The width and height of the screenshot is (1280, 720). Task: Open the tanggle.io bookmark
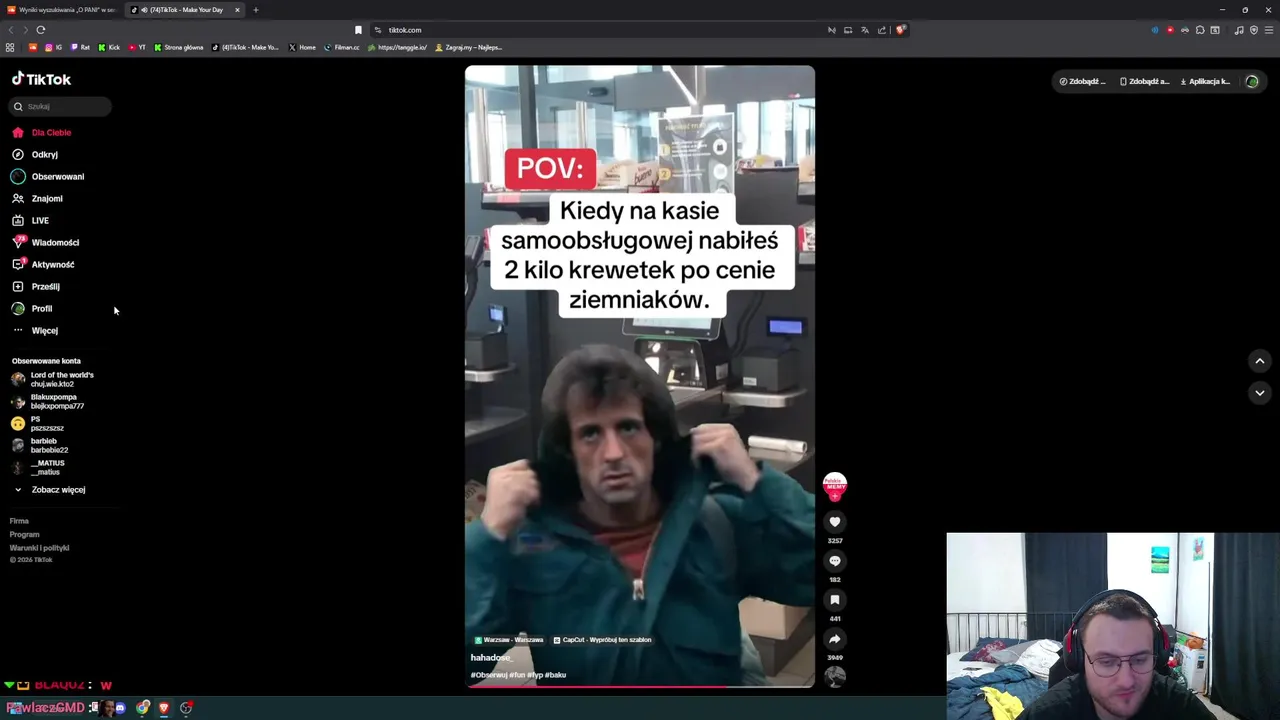398,47
